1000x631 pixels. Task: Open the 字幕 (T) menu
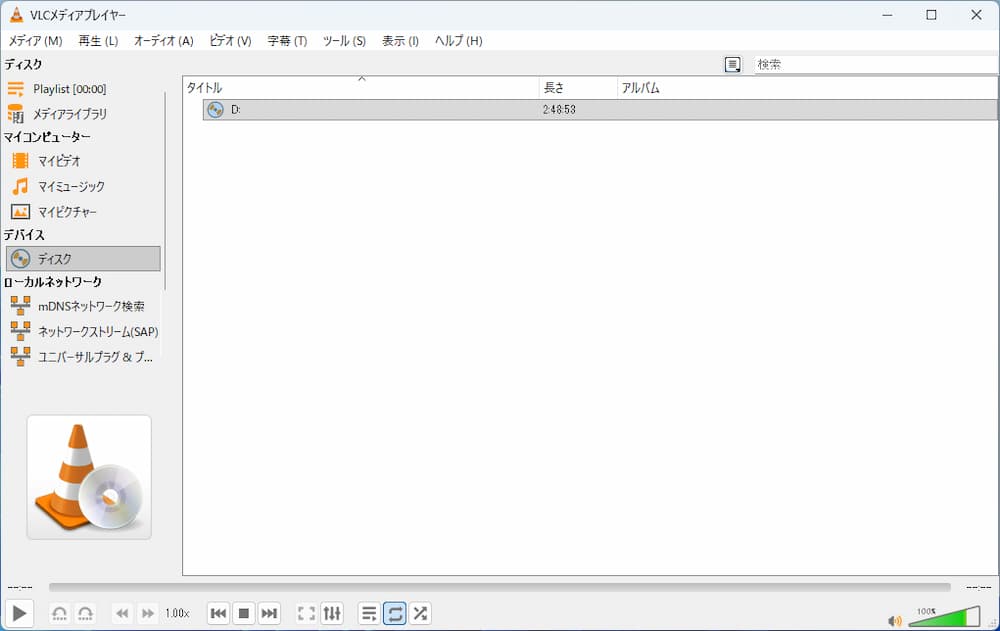[x=287, y=41]
